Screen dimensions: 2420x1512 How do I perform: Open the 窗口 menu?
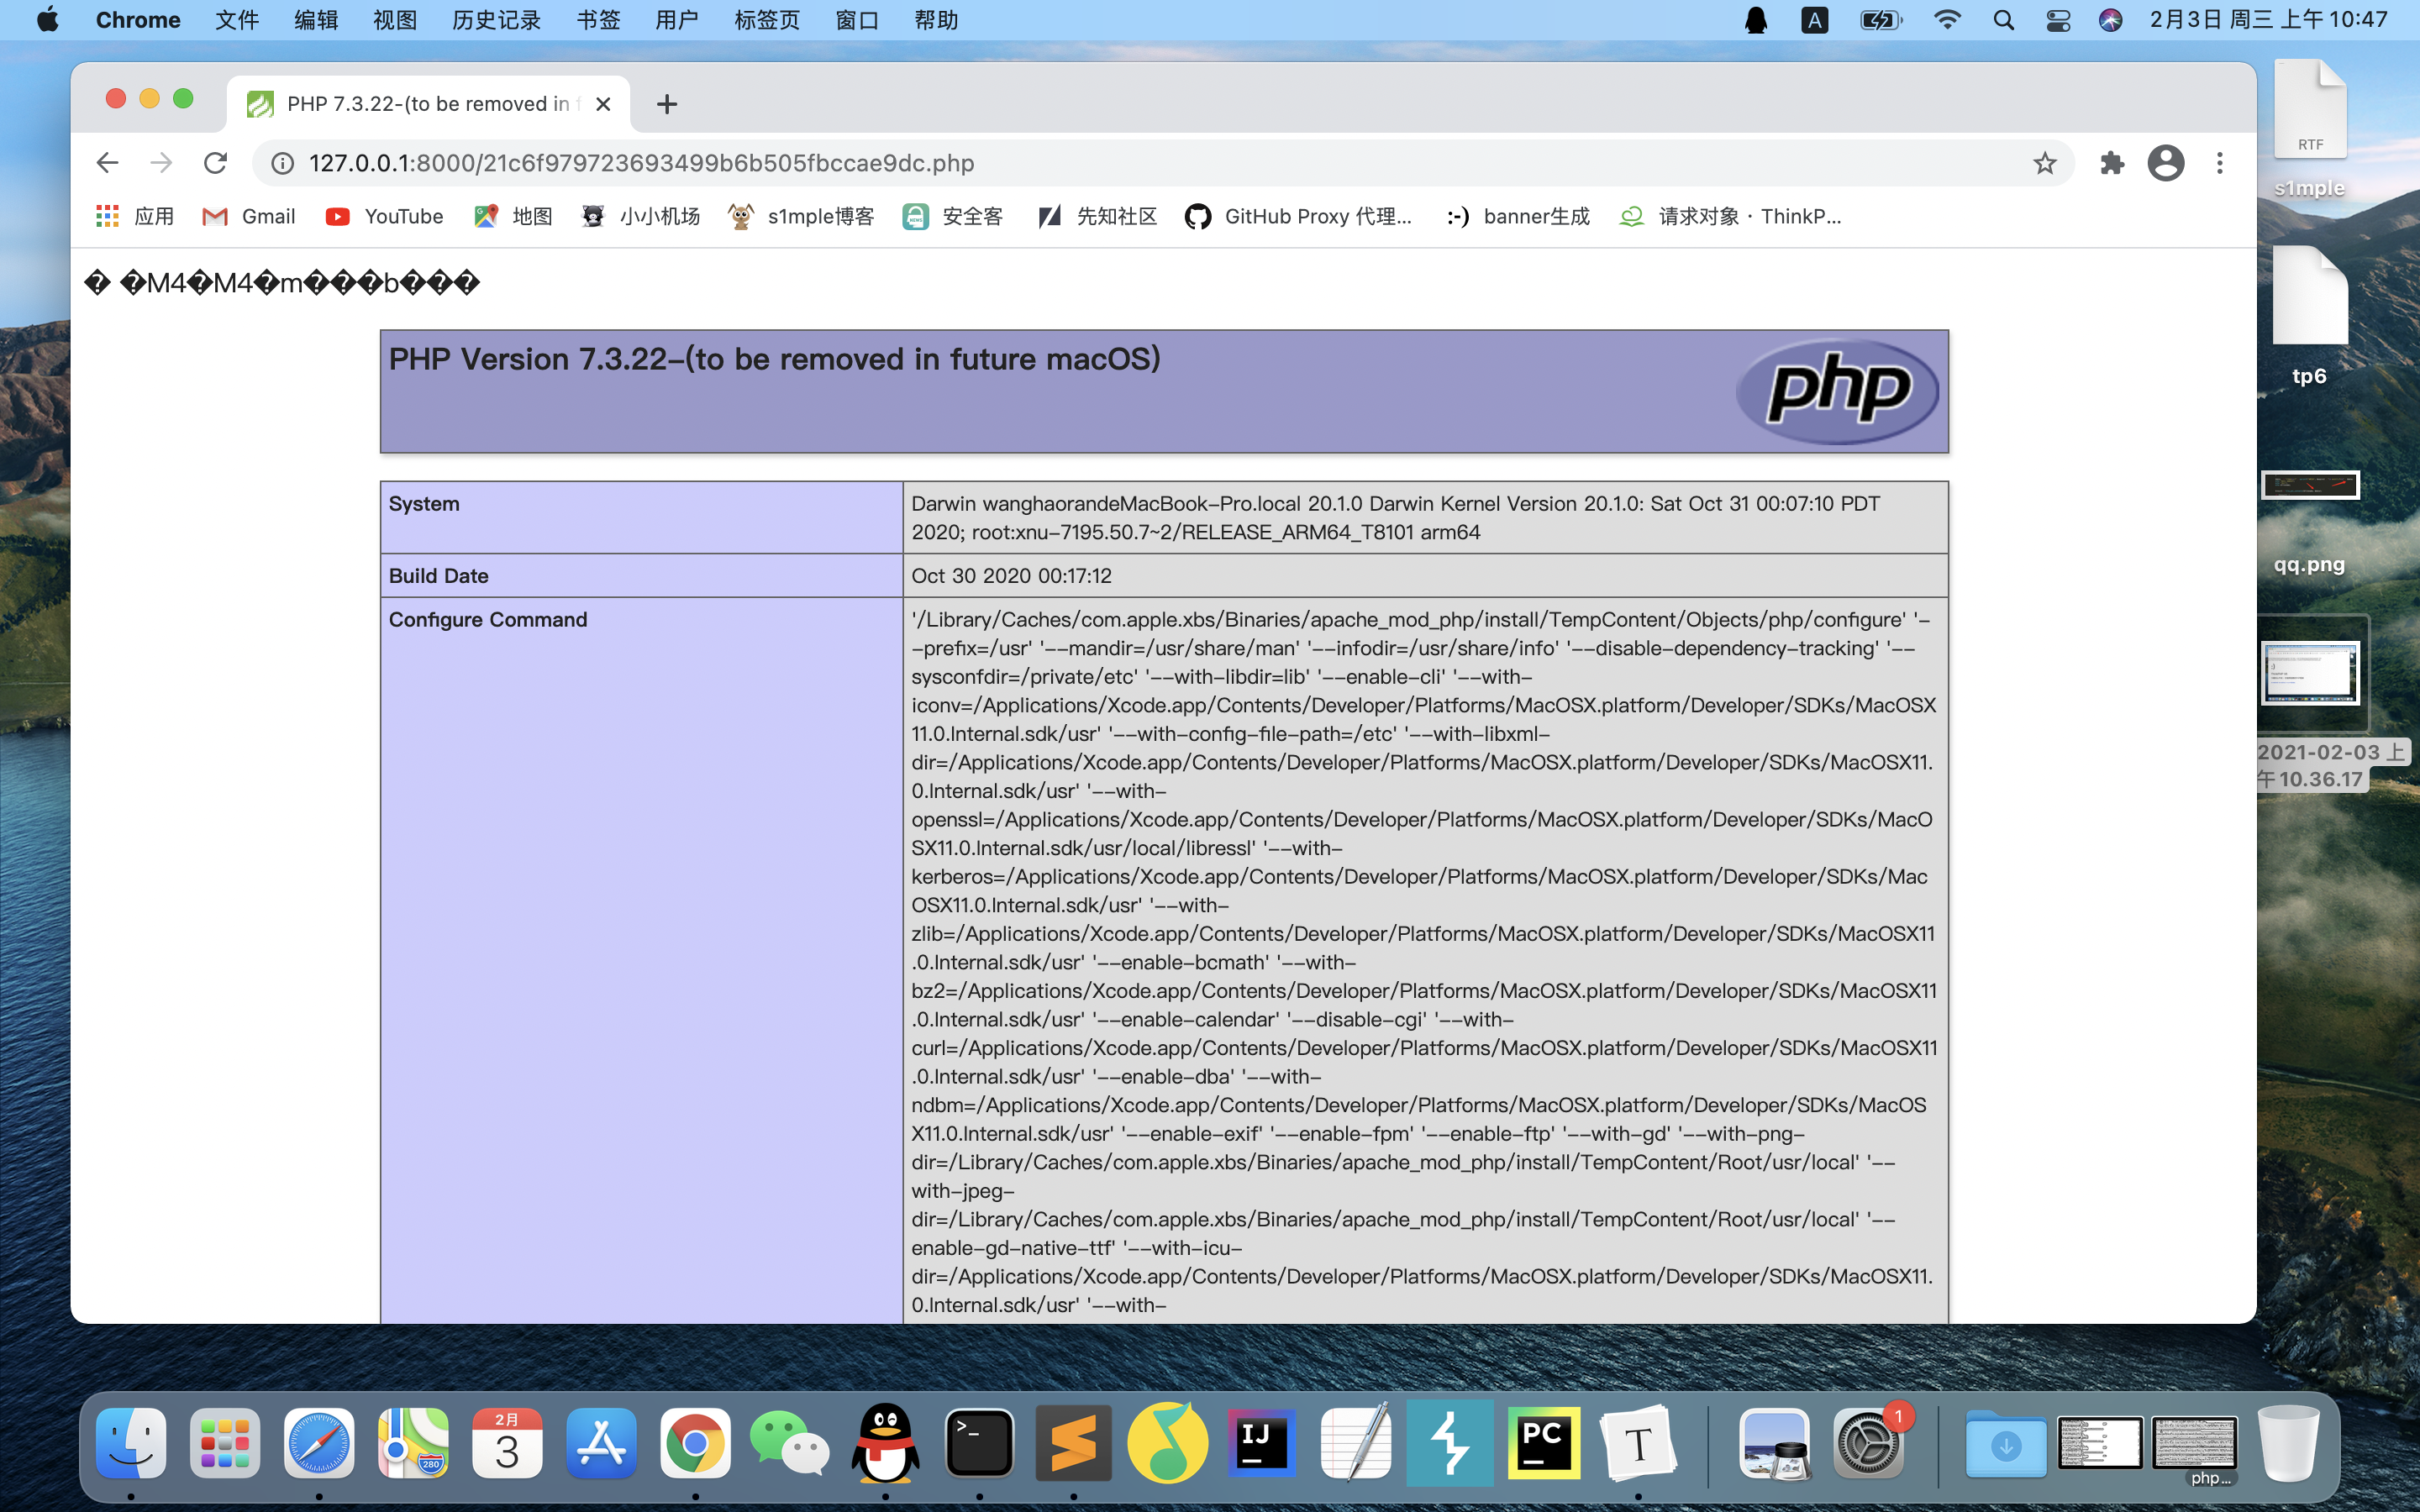click(x=857, y=20)
